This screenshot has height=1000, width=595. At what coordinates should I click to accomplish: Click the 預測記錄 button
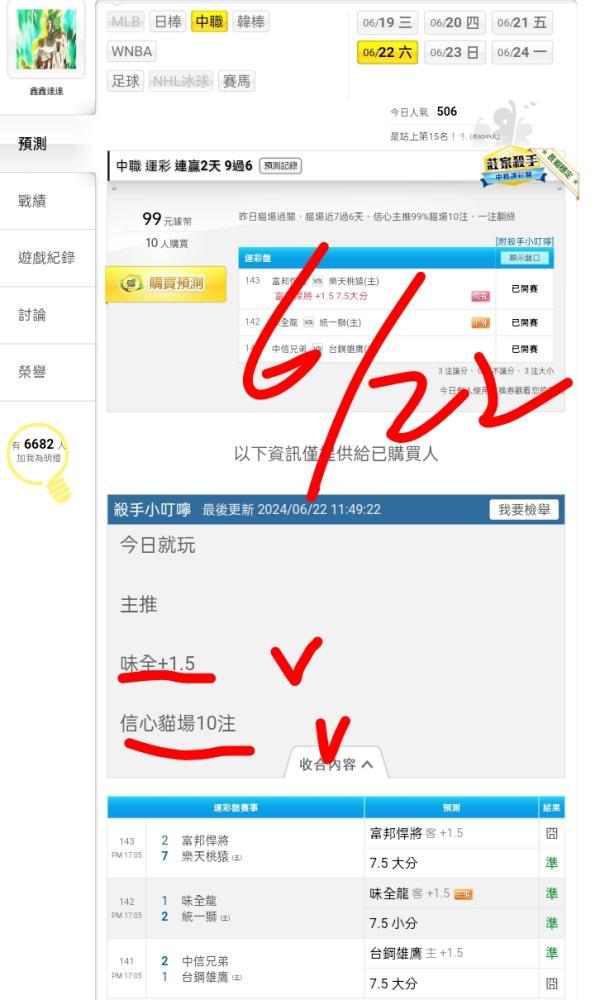pyautogui.click(x=281, y=166)
